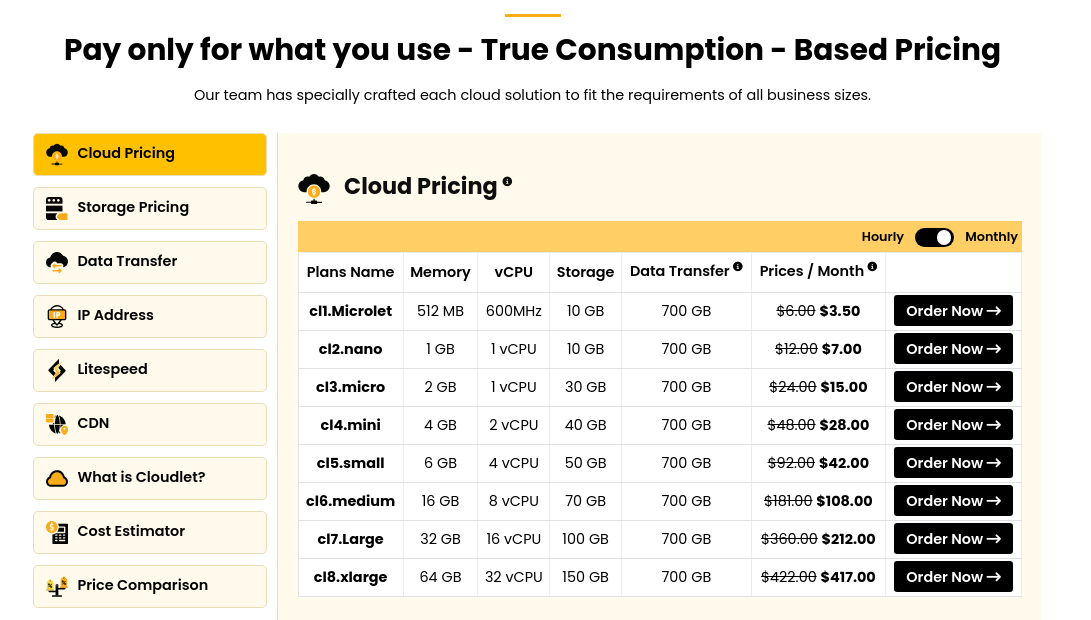Order the cl5.small plan

click(x=952, y=463)
